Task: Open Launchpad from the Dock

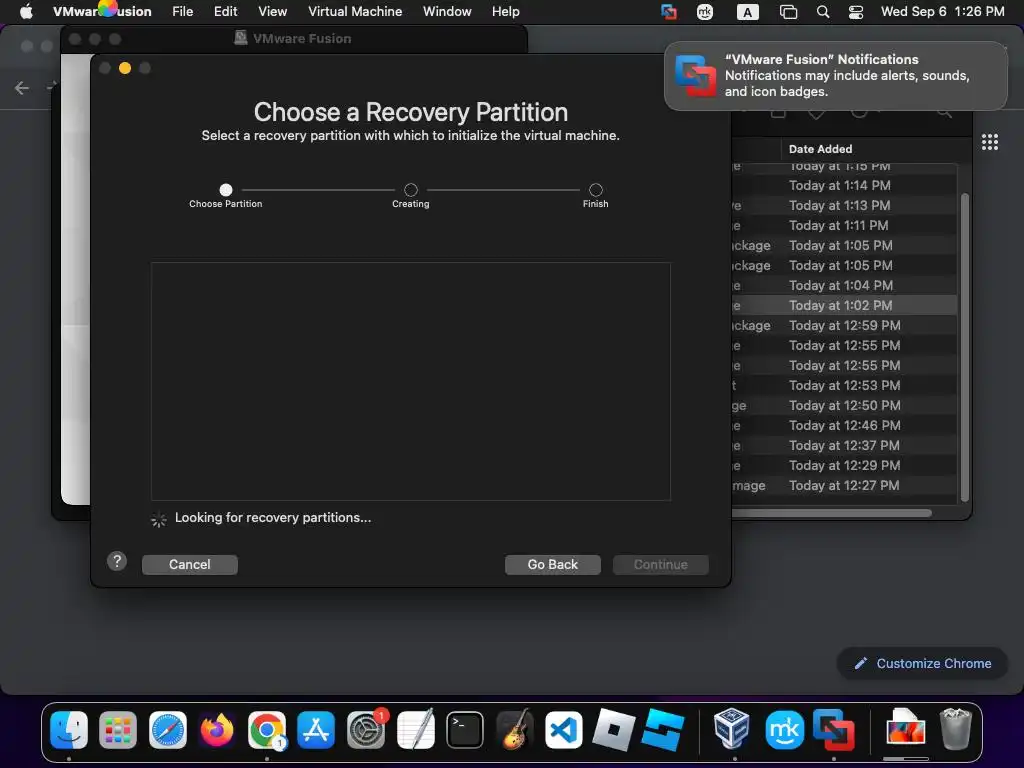Action: pyautogui.click(x=118, y=729)
